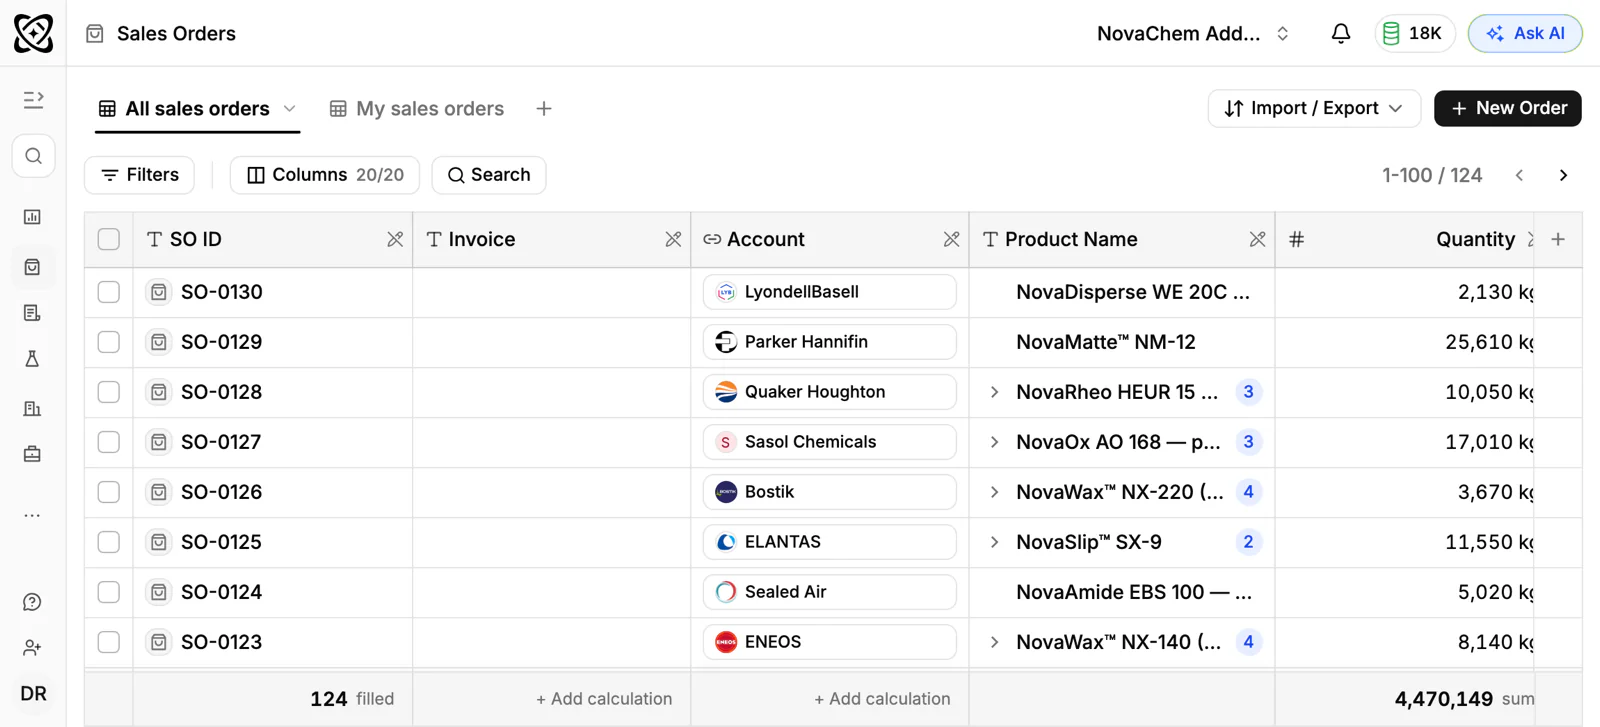1600x727 pixels.
Task: Open the SO-0130 record icon
Action: (x=159, y=292)
